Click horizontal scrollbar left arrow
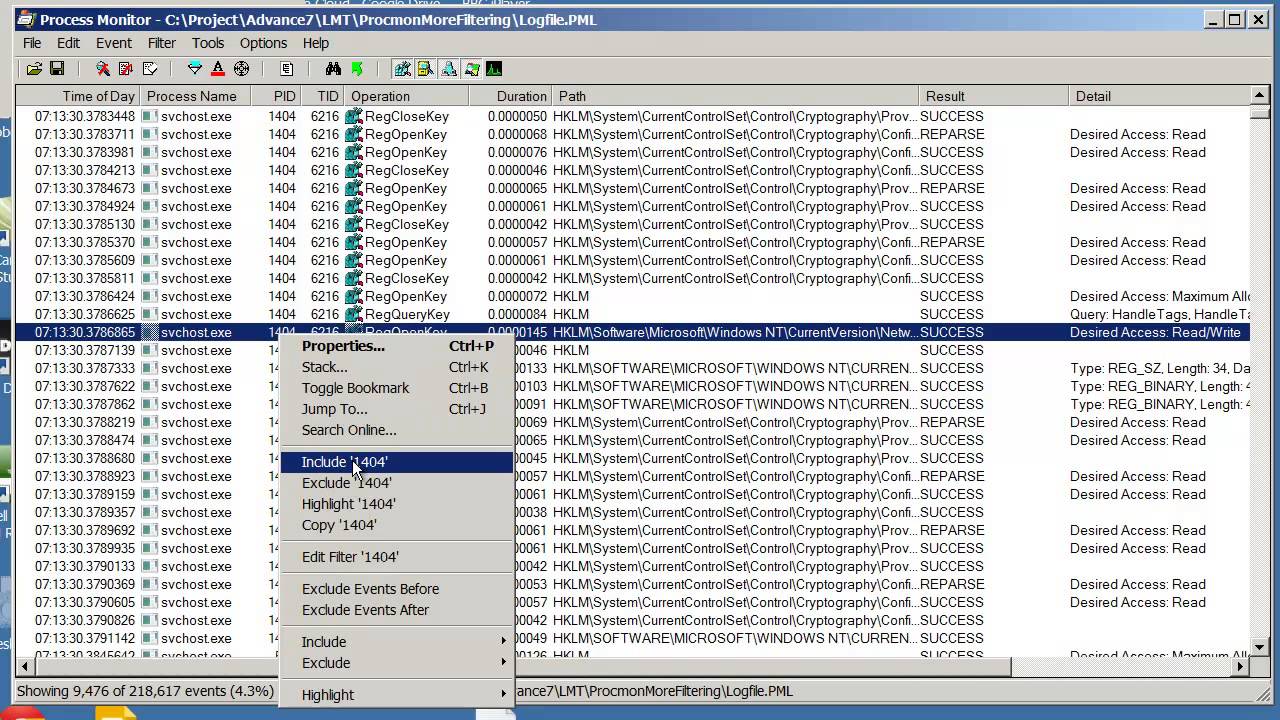The height and width of the screenshot is (720, 1280). [x=24, y=666]
